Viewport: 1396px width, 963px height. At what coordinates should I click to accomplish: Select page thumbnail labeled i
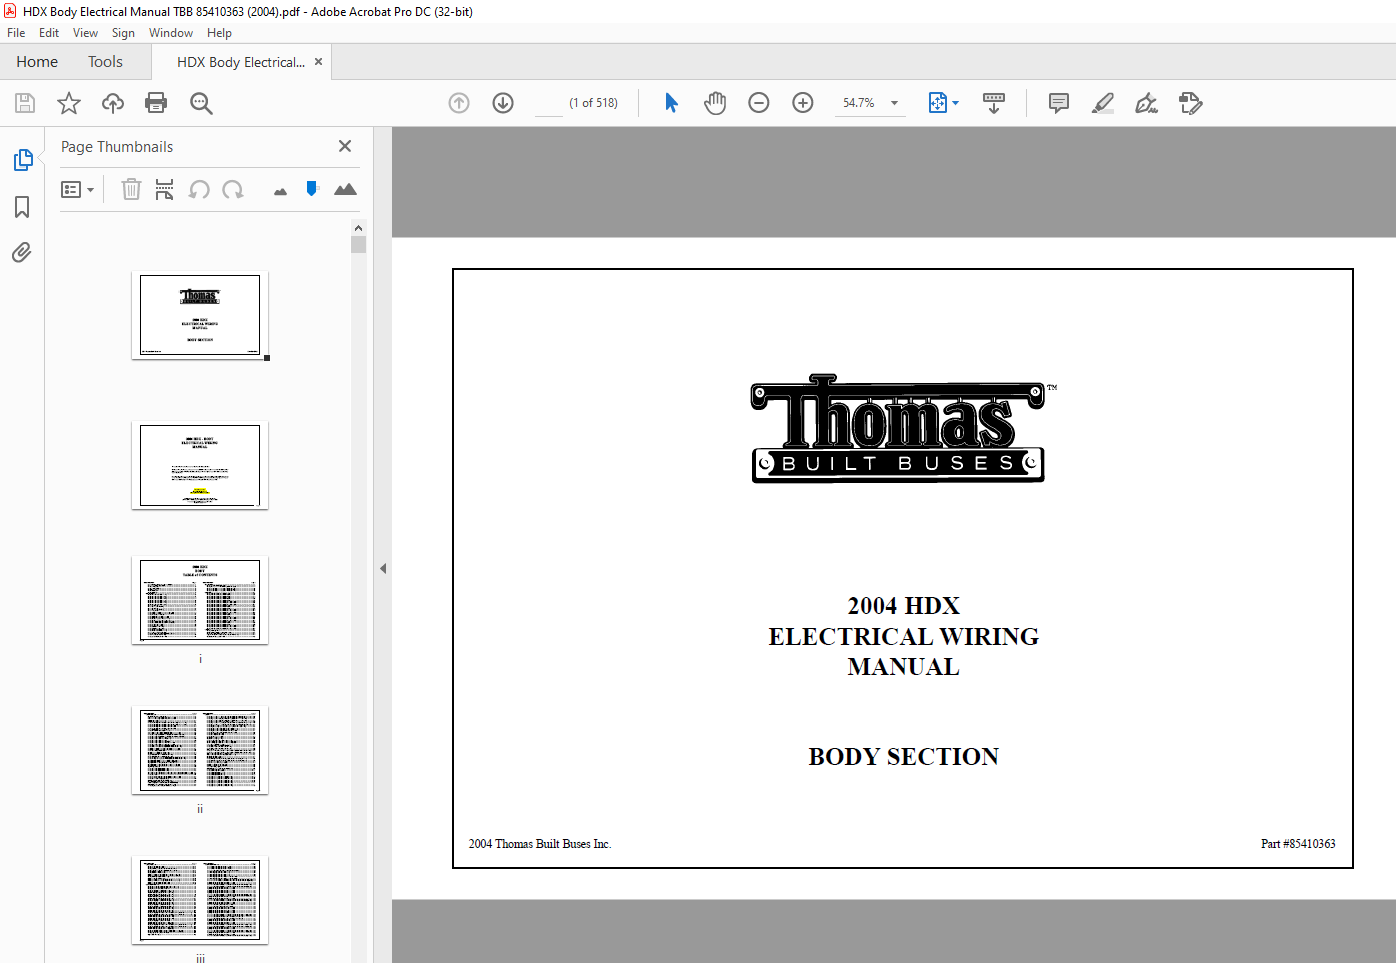[200, 600]
